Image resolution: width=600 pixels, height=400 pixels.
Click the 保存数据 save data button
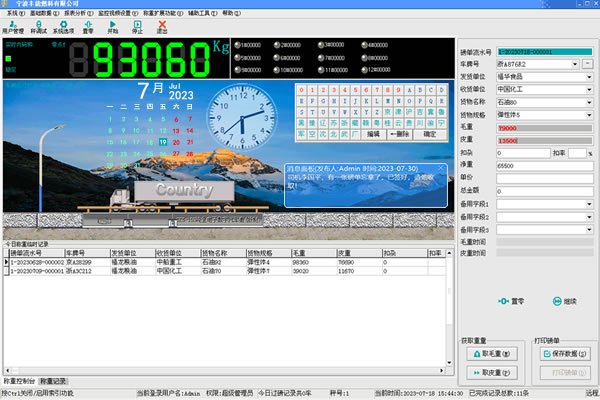pos(565,354)
